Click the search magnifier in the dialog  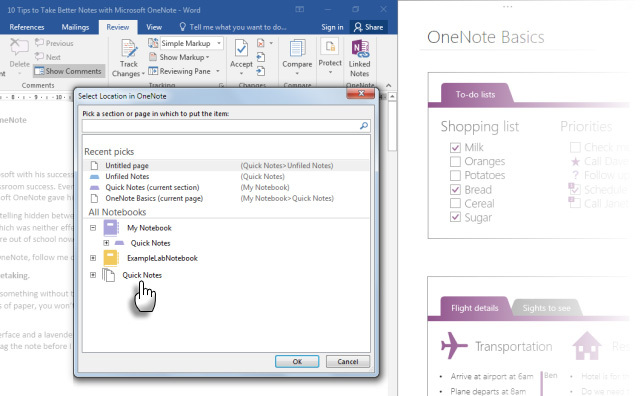pyautogui.click(x=364, y=126)
